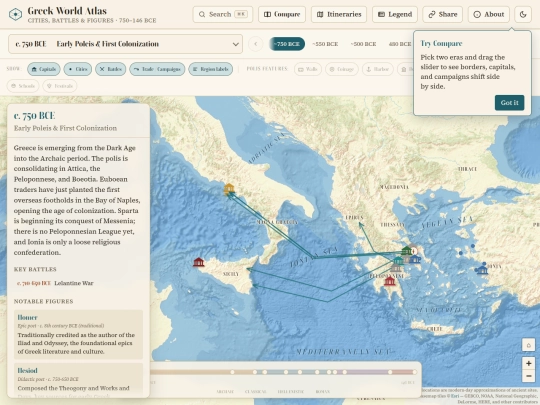Expand the era dropdown c. 750 BCE
This screenshot has width=540, height=405.
point(125,44)
